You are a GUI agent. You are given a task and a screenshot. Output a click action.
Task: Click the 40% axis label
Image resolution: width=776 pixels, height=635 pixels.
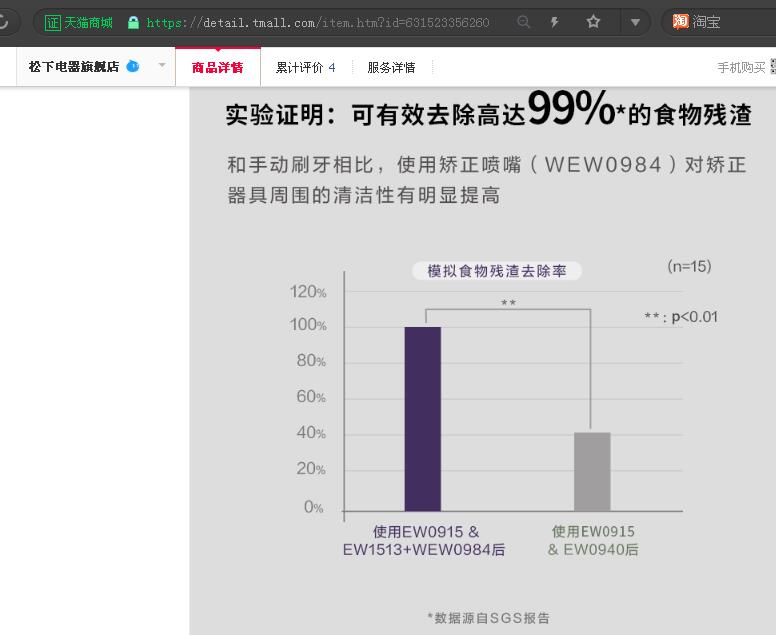[x=311, y=433]
